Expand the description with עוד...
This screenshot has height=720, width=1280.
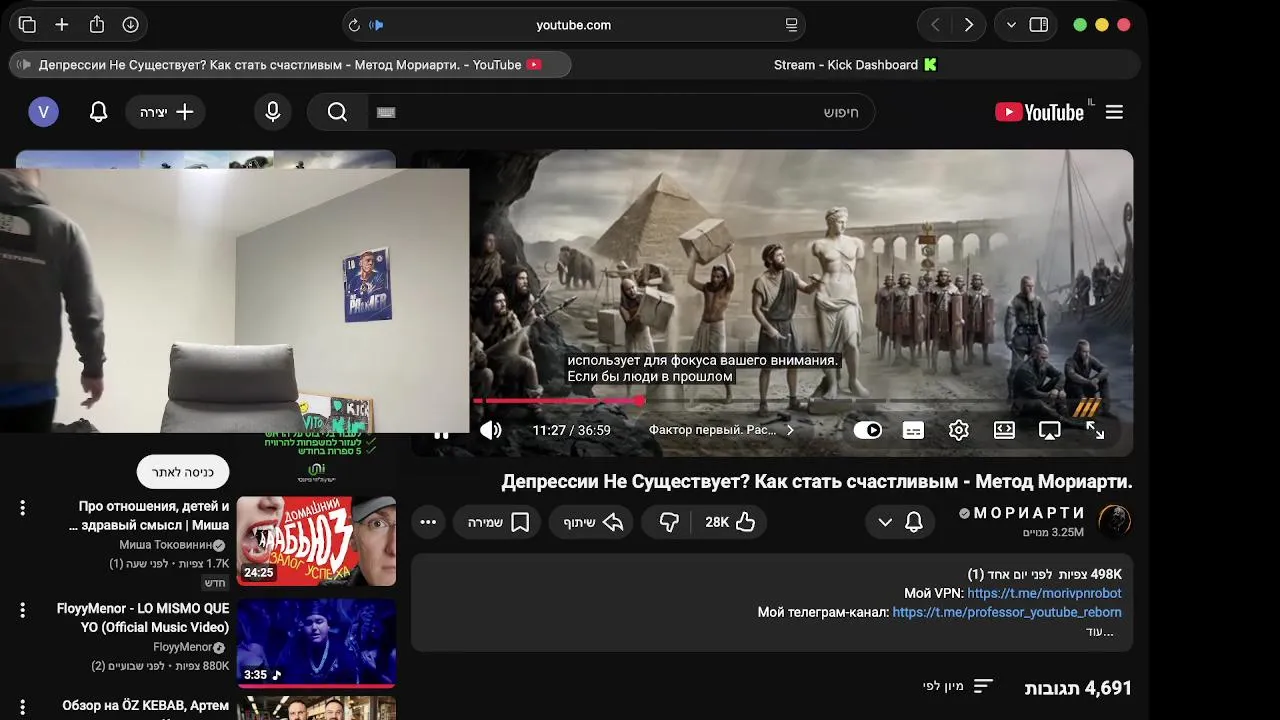click(1100, 632)
